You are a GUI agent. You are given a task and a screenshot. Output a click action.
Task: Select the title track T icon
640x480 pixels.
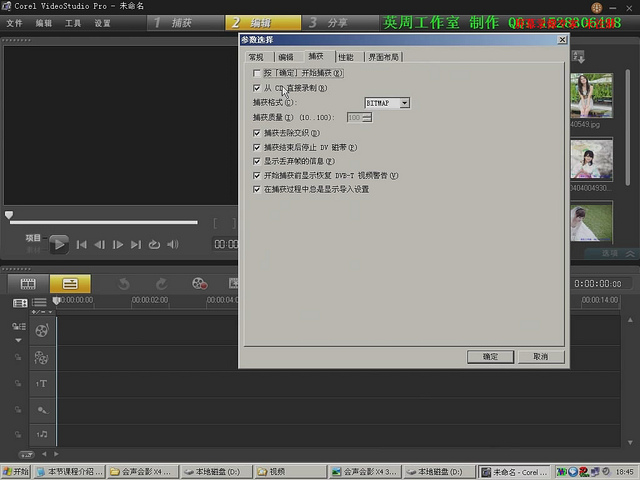tap(41, 383)
